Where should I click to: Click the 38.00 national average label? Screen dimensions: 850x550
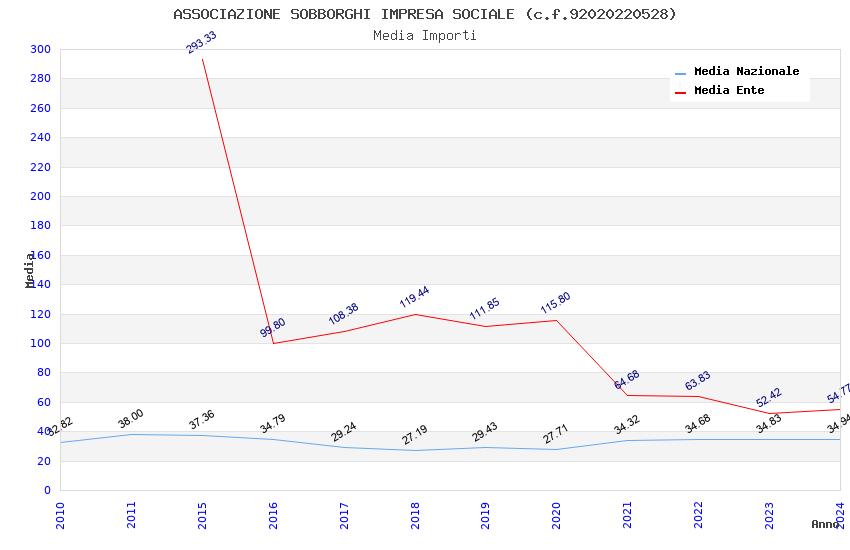pyautogui.click(x=131, y=418)
